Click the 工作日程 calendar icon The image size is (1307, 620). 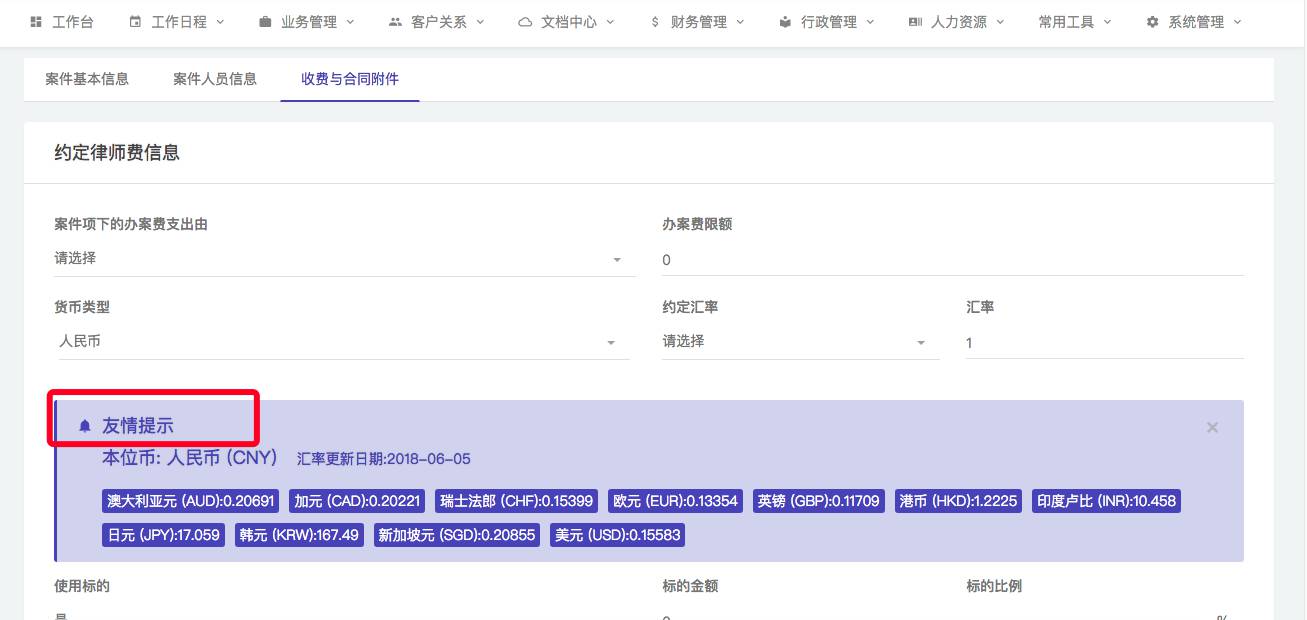pyautogui.click(x=135, y=22)
